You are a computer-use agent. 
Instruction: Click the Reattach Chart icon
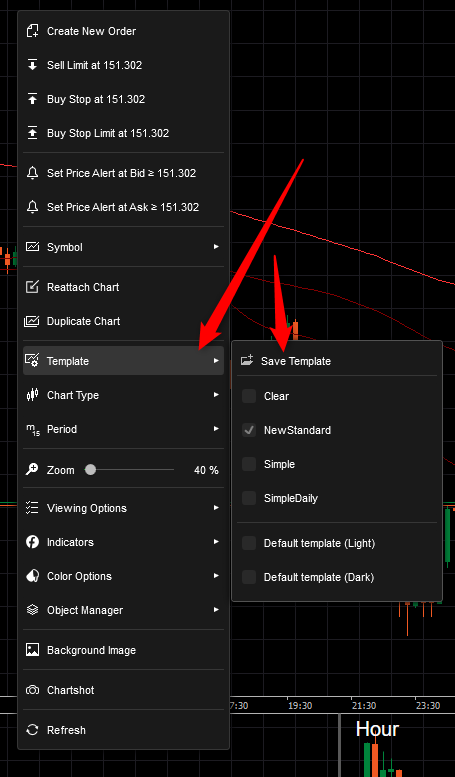pyautogui.click(x=32, y=287)
